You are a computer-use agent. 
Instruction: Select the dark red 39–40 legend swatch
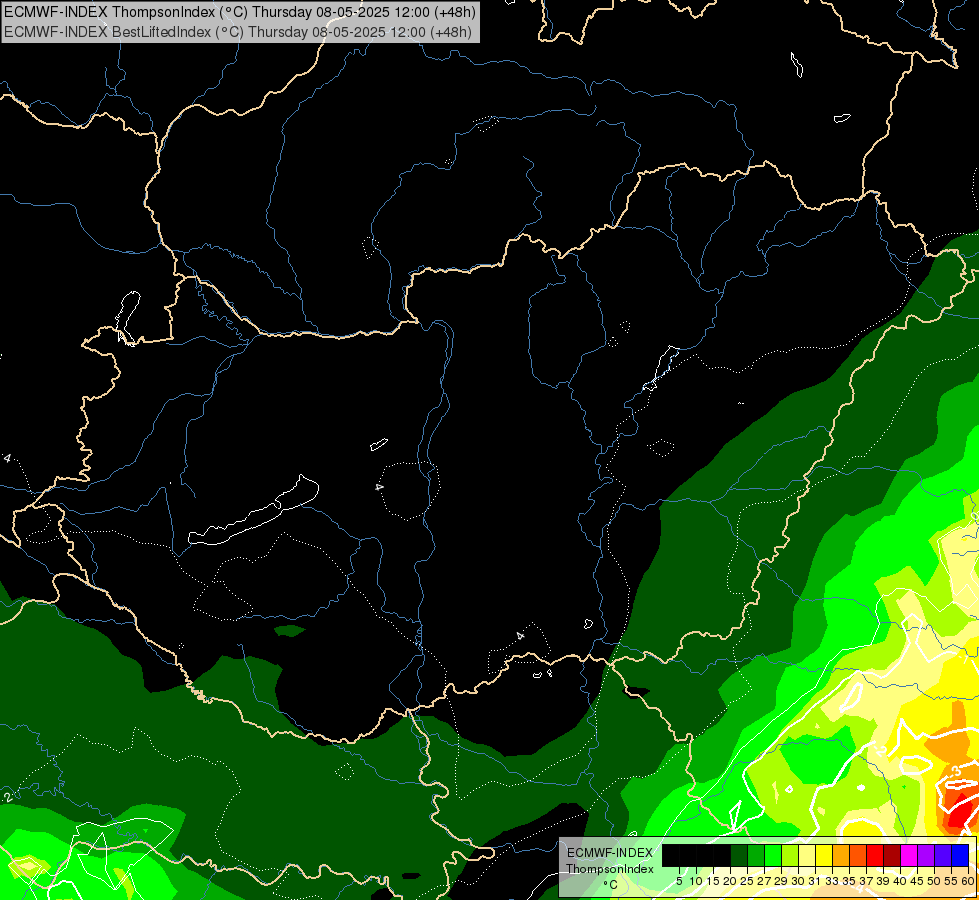pyautogui.click(x=892, y=855)
